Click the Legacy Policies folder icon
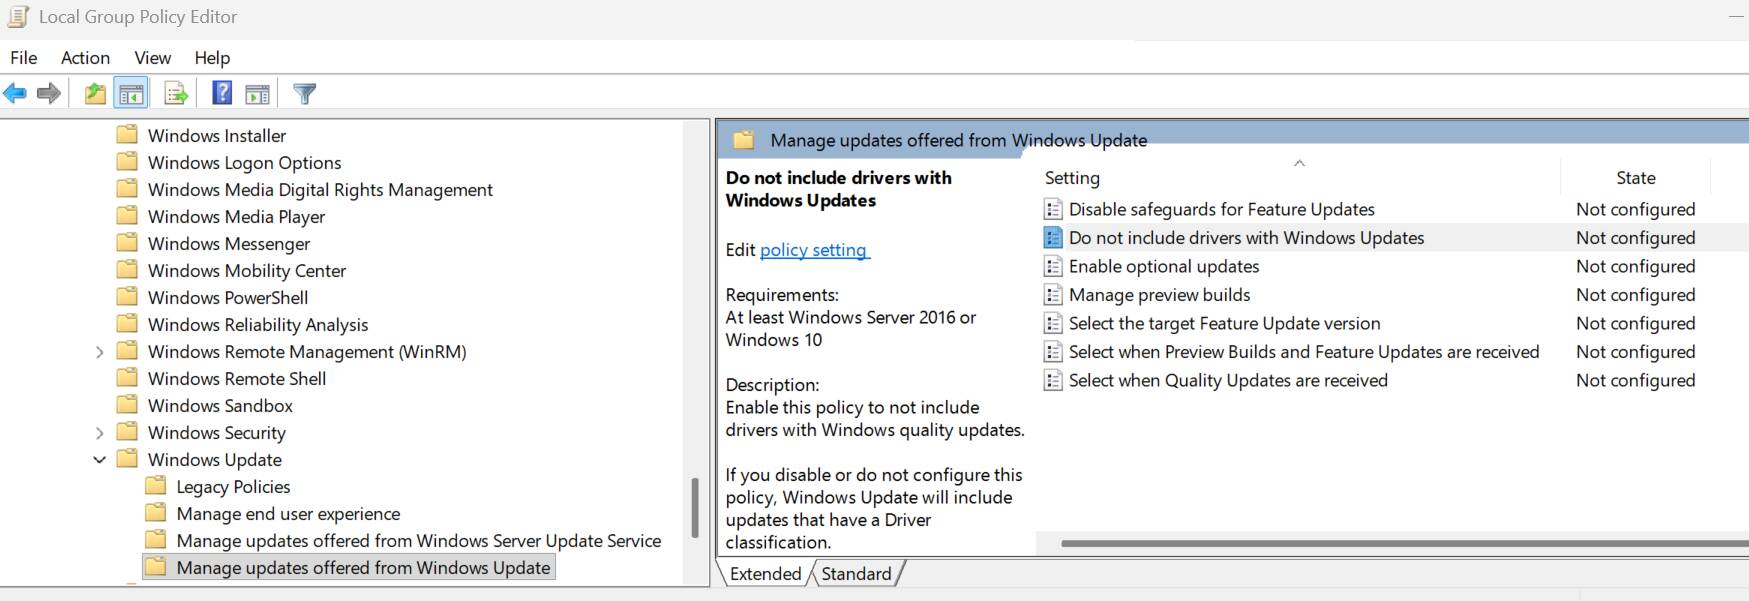 (155, 486)
